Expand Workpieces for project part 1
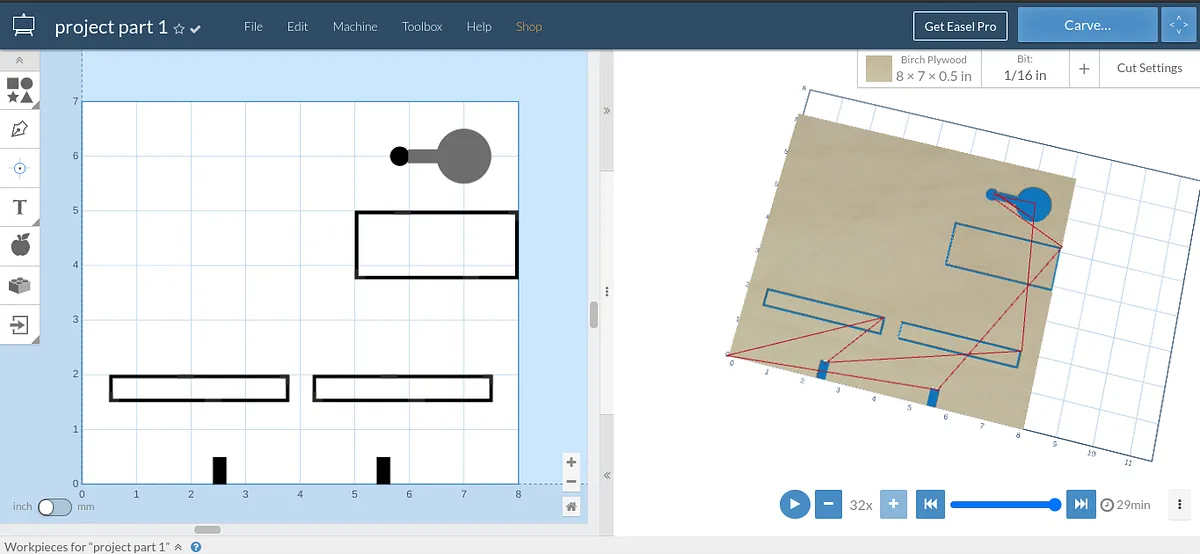Image resolution: width=1200 pixels, height=554 pixels. [178, 547]
